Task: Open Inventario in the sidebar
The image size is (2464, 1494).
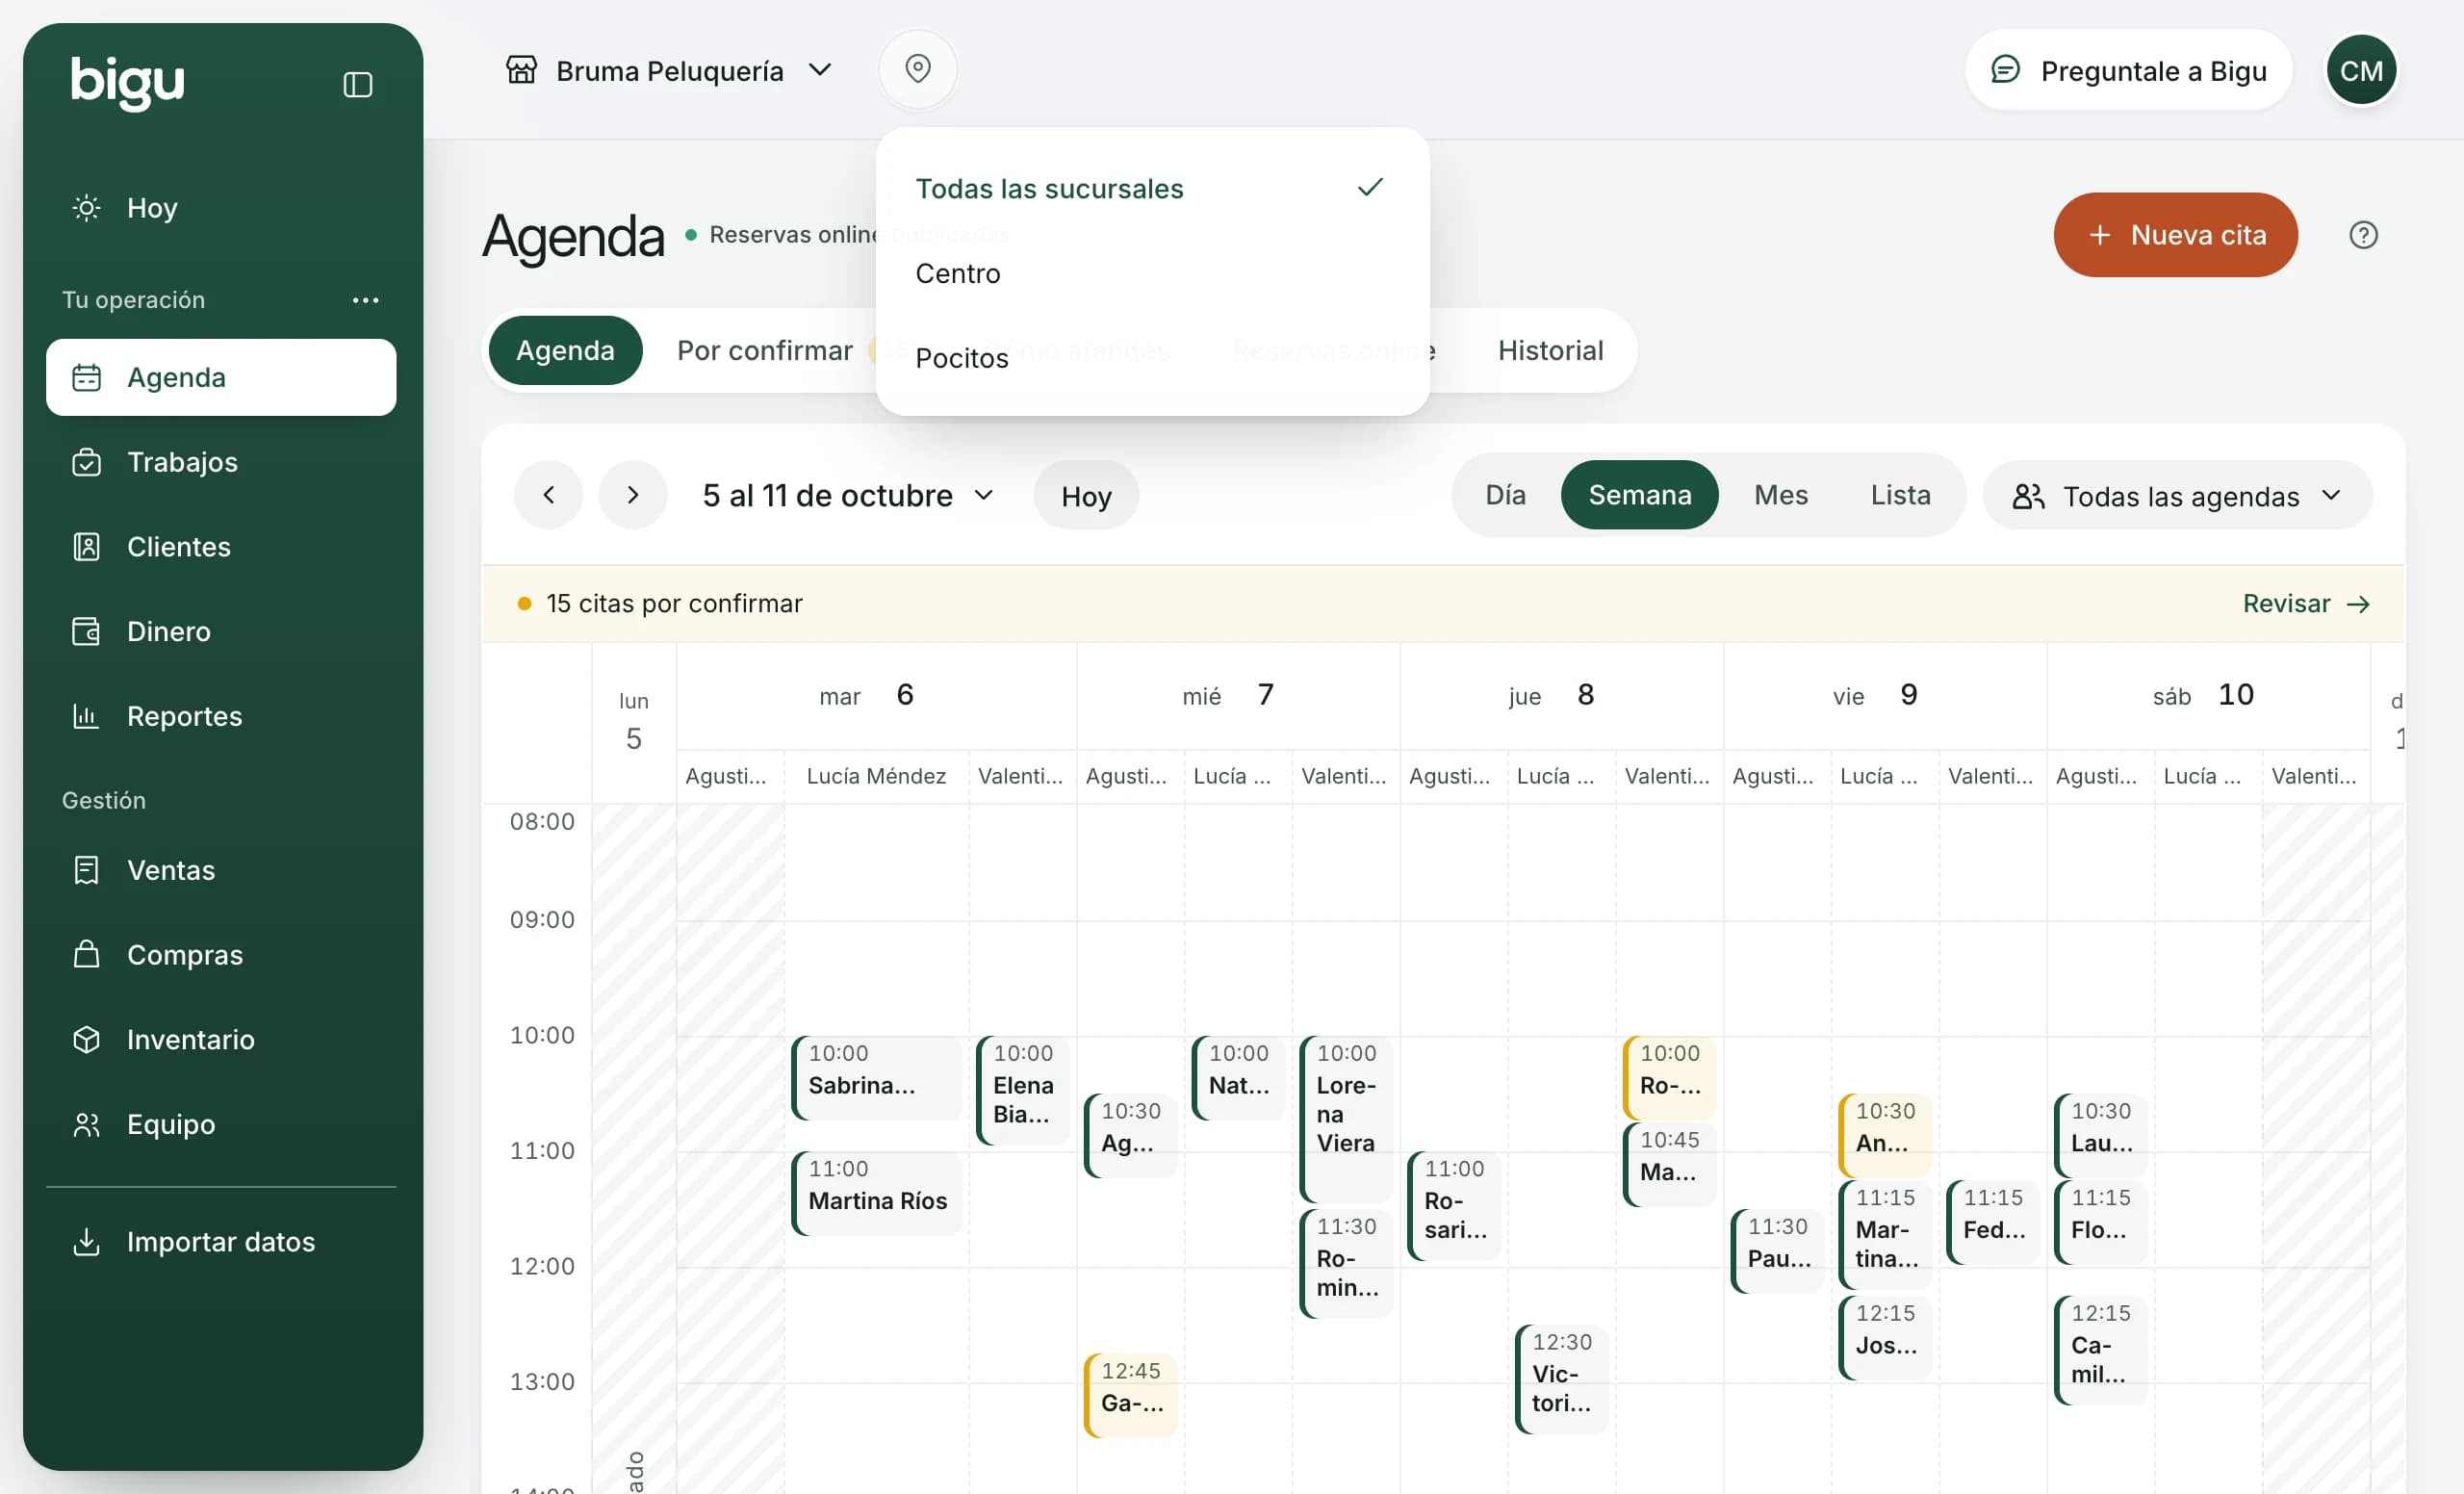Action: coord(221,1040)
